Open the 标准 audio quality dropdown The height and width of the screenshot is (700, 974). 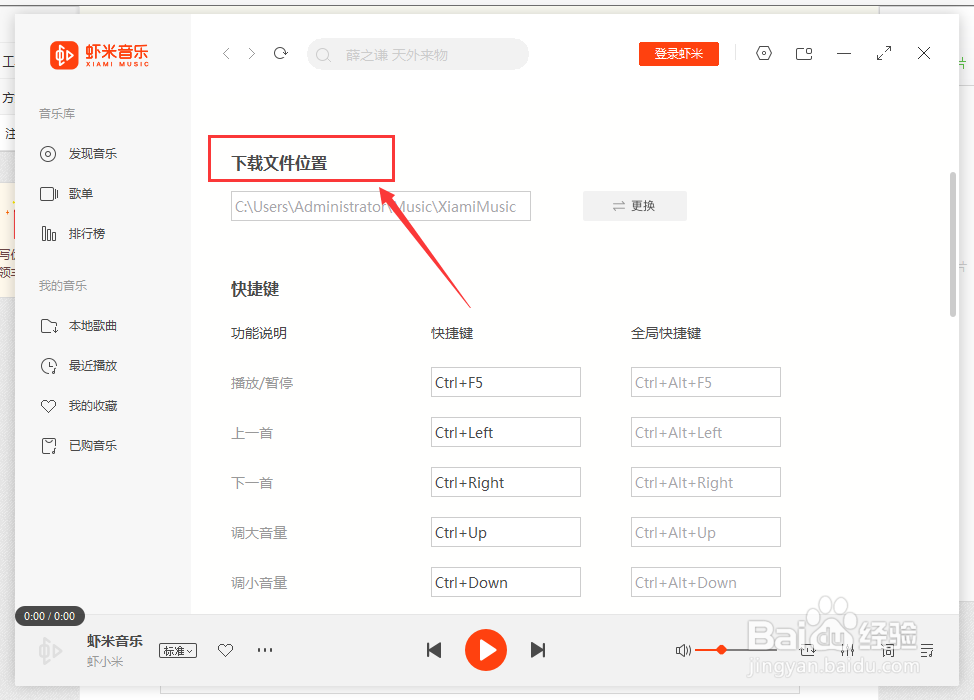click(x=177, y=650)
